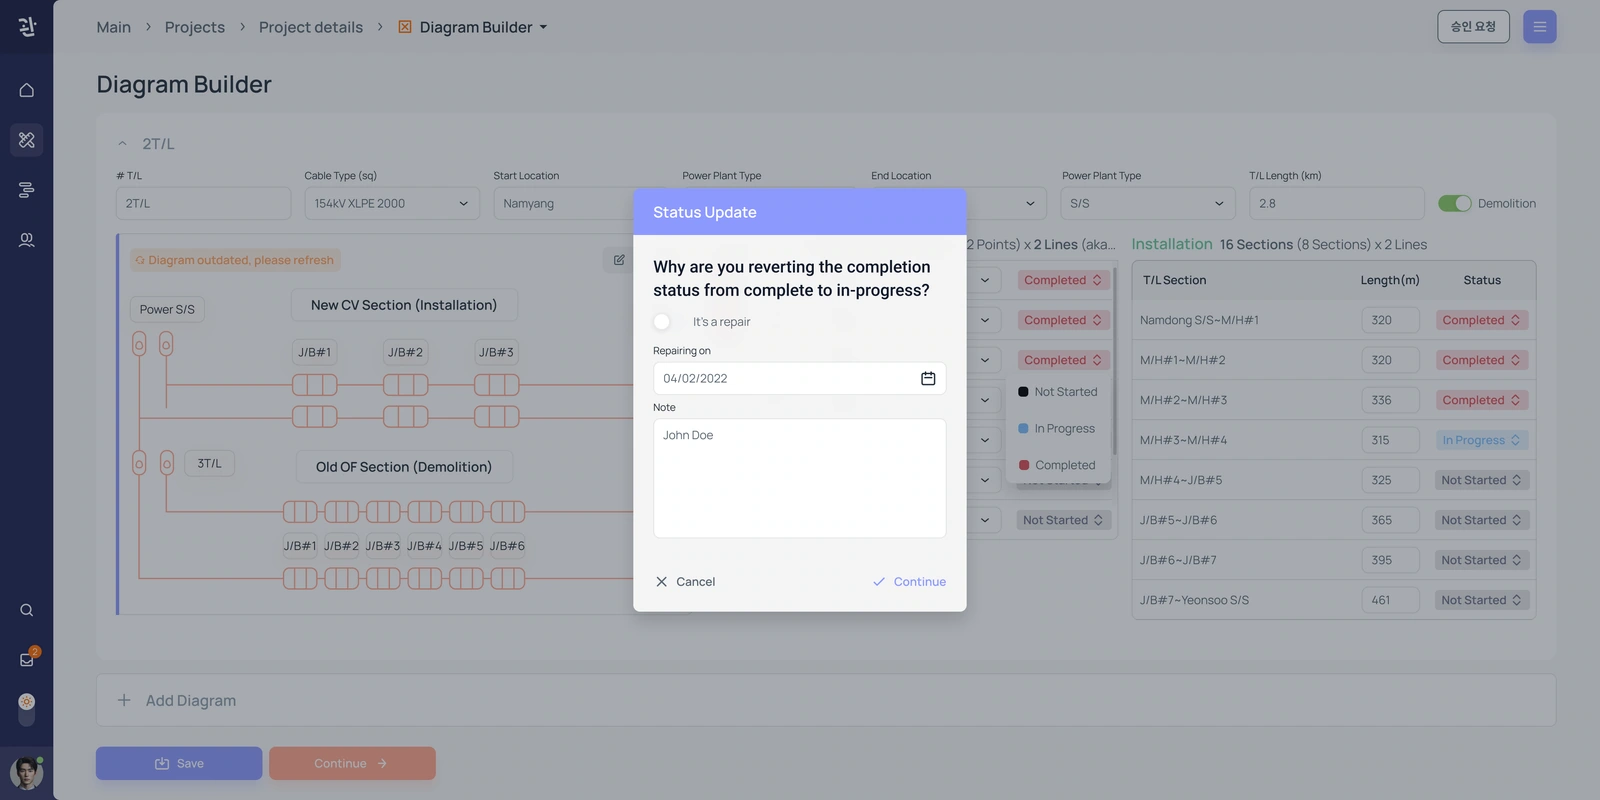Click the Repairing on date field
The image size is (1600, 800).
point(800,378)
